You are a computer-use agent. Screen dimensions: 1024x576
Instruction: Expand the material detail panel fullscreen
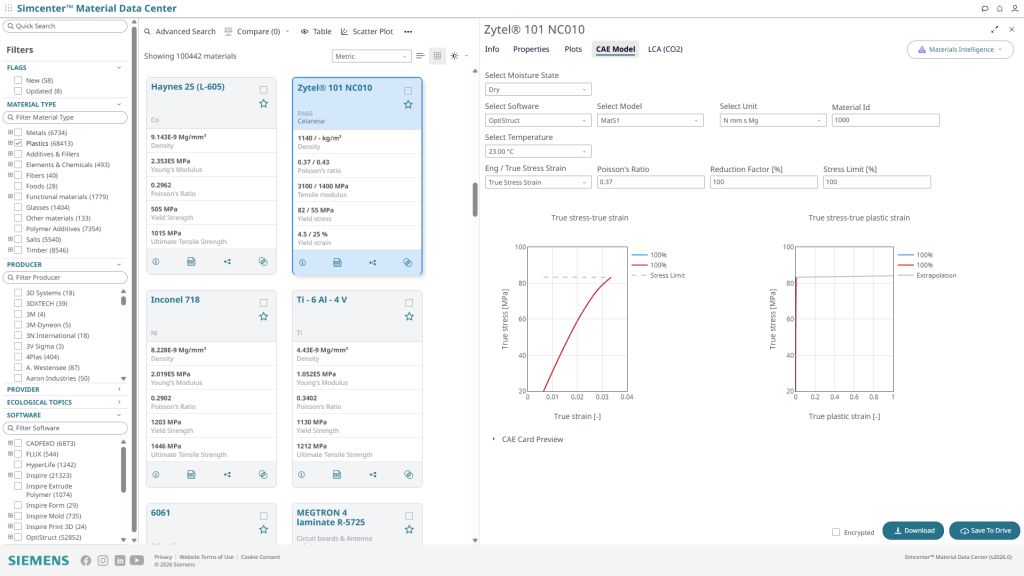point(994,29)
